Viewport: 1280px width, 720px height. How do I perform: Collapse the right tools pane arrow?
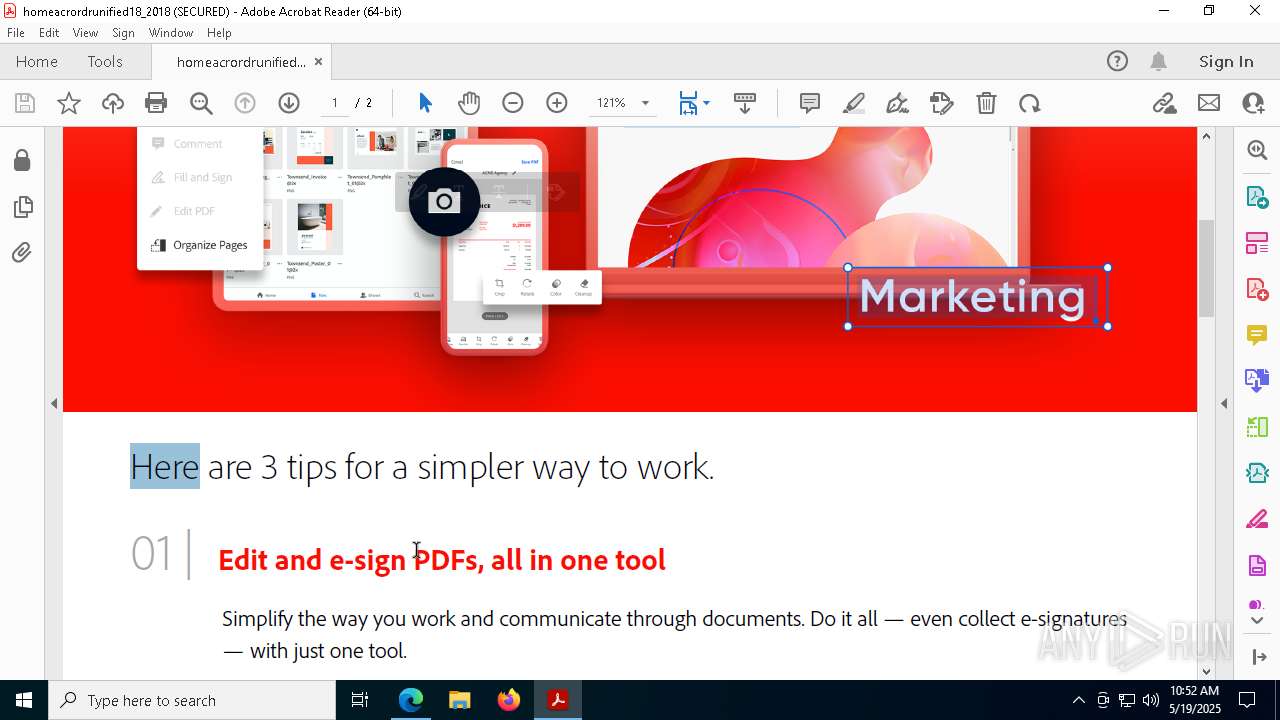click(x=1224, y=404)
